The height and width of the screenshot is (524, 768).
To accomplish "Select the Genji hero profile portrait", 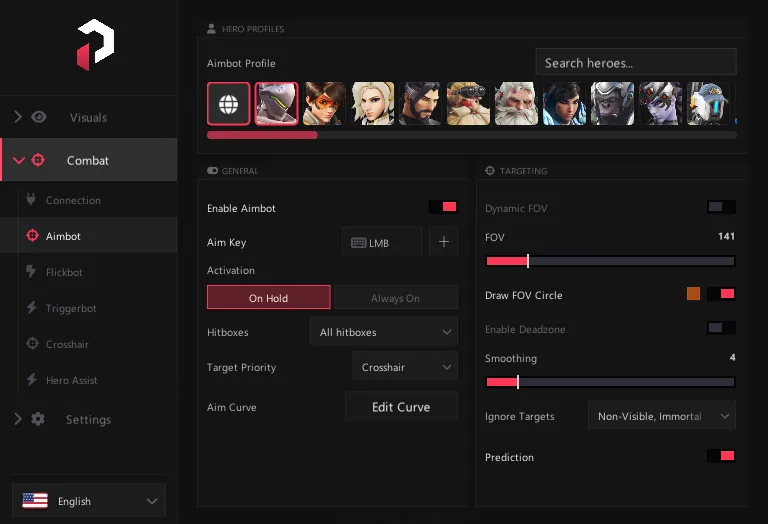I will [276, 104].
